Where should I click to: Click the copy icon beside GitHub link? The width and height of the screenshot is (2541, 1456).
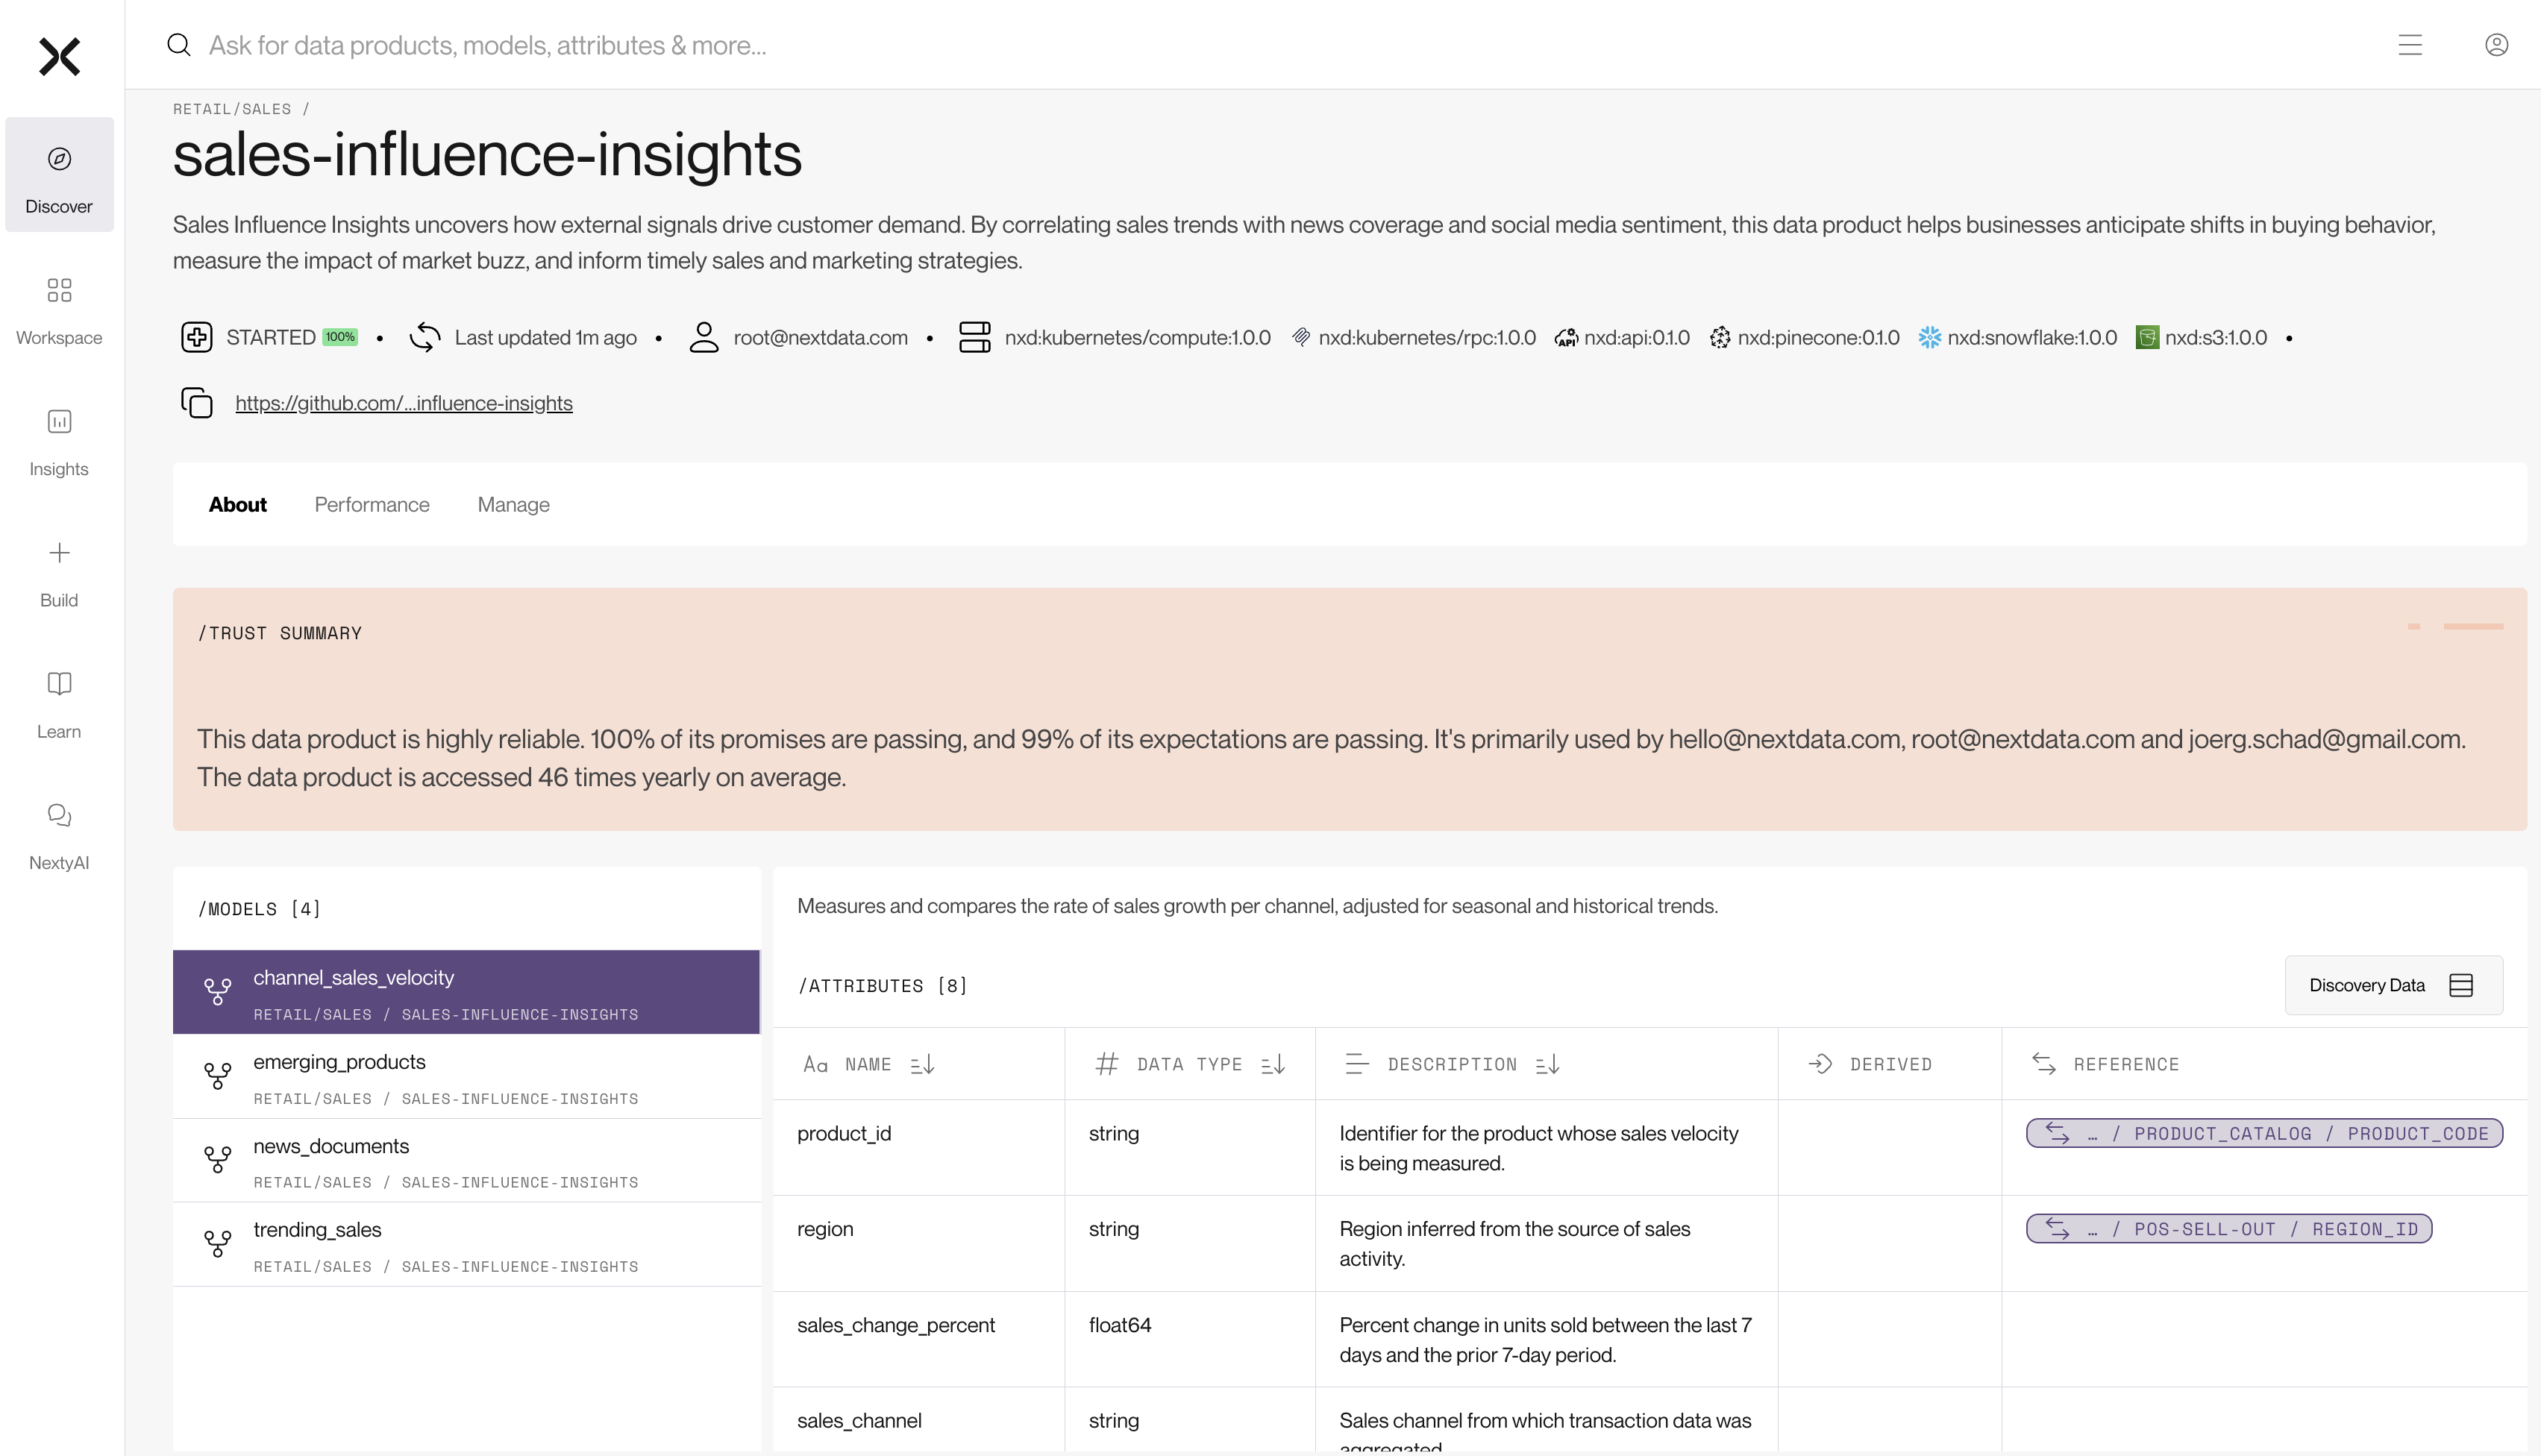click(197, 403)
